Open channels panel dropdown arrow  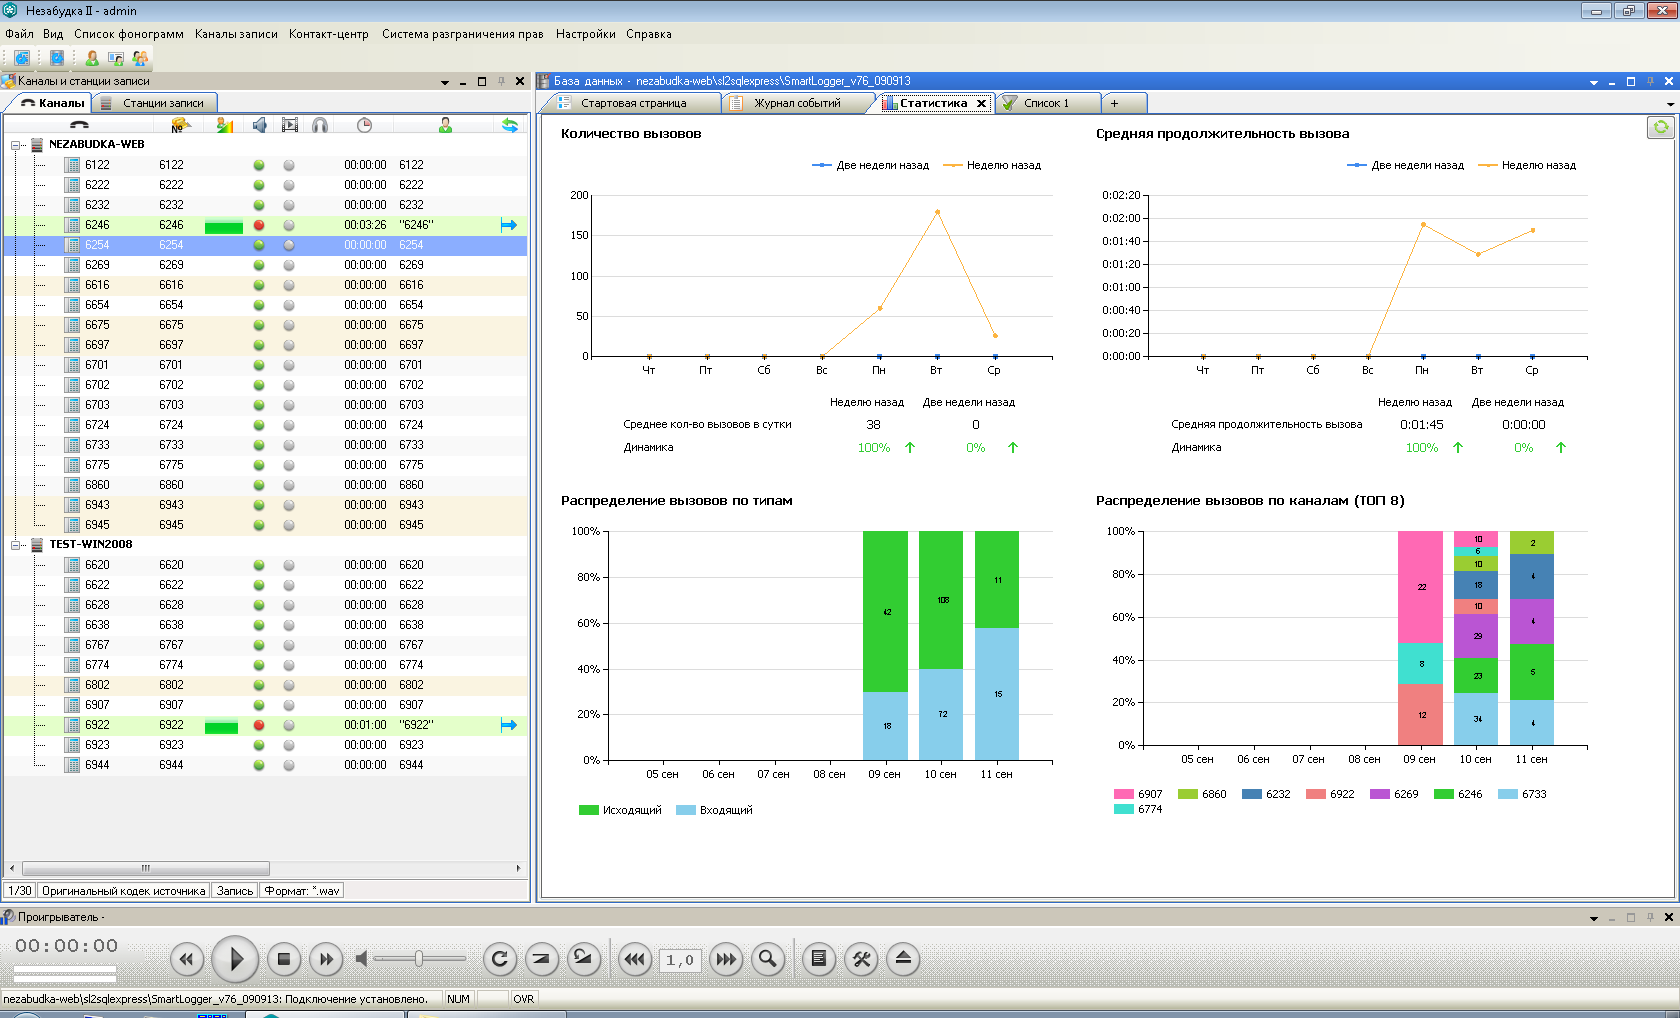[x=445, y=82]
